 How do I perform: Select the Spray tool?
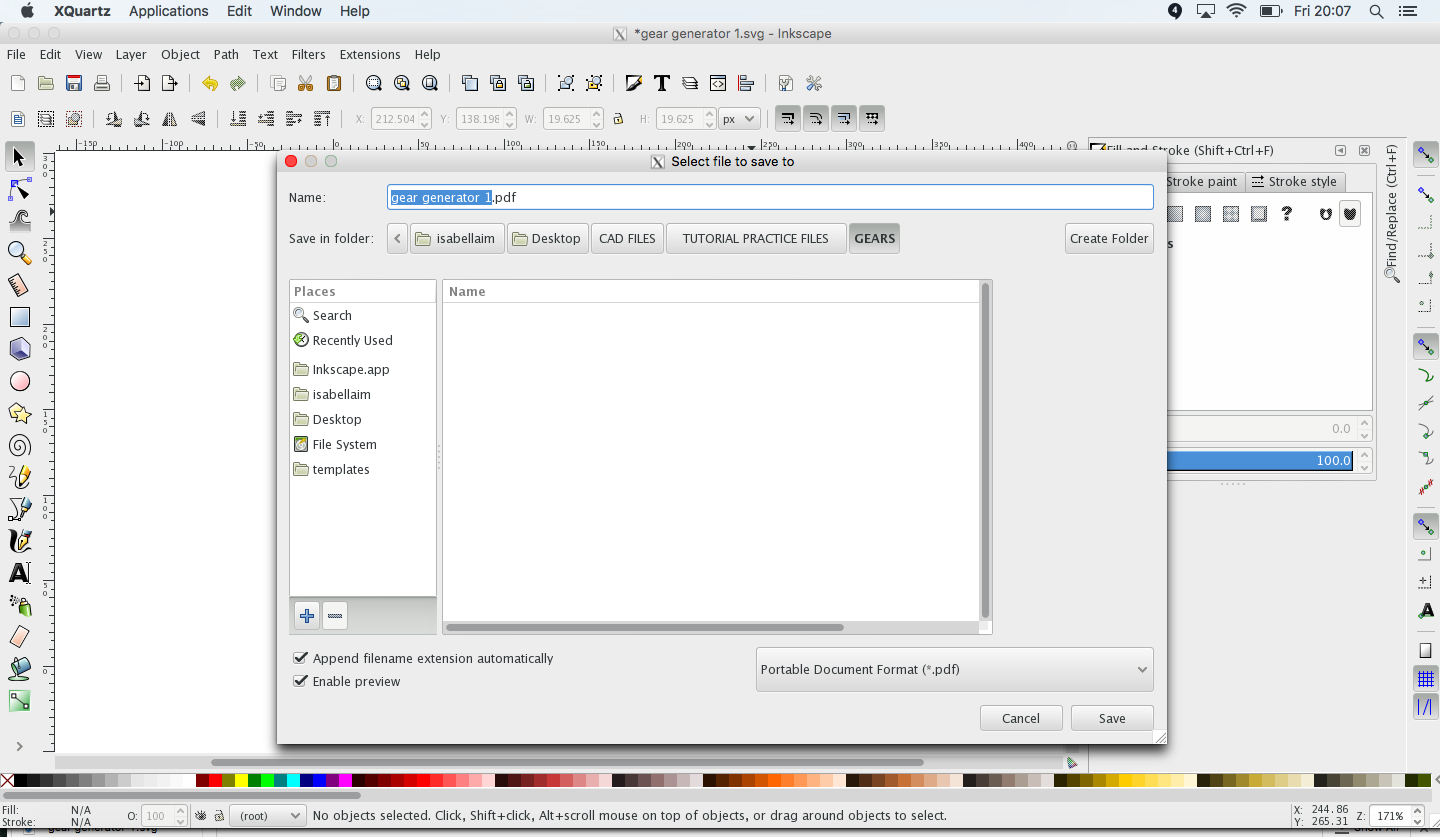(x=19, y=605)
